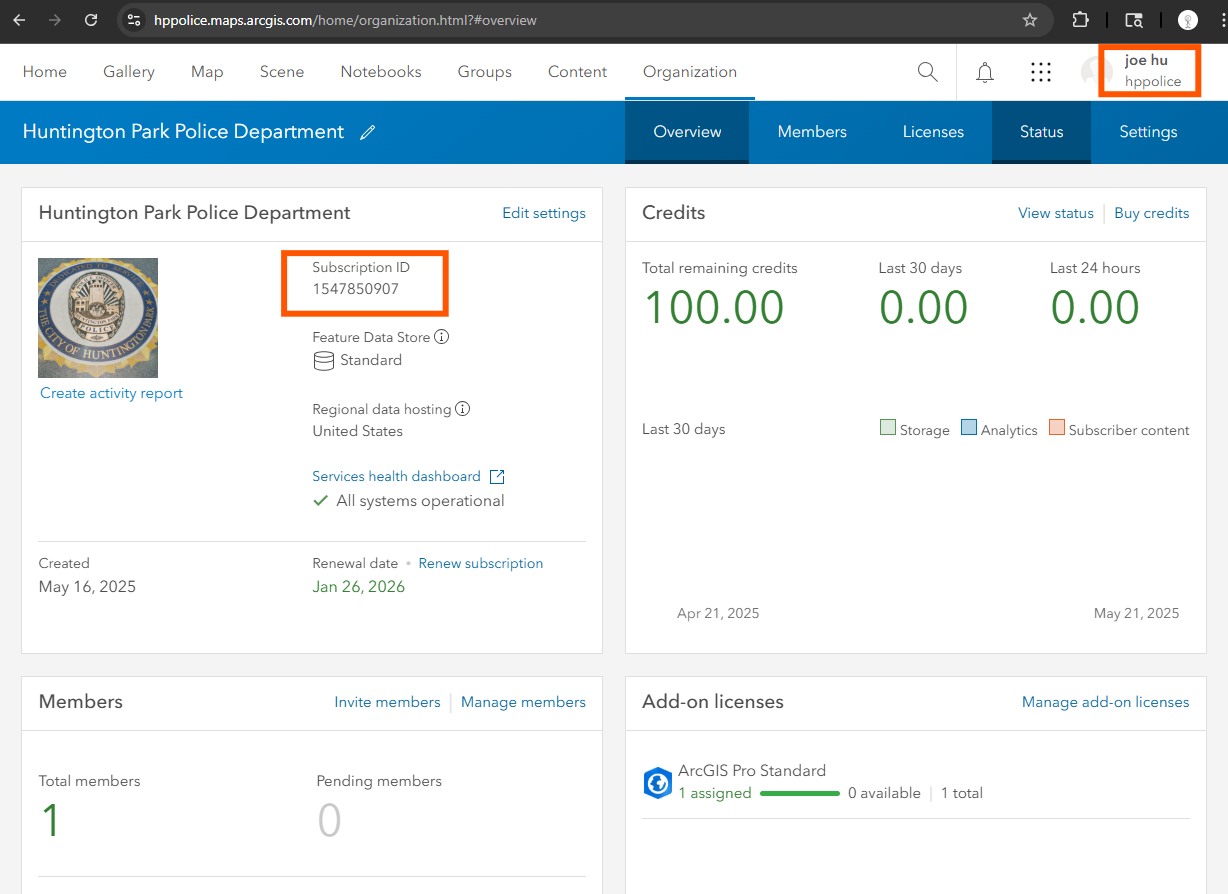Open browser profile avatar icon
The width and height of the screenshot is (1228, 894).
(x=1188, y=20)
